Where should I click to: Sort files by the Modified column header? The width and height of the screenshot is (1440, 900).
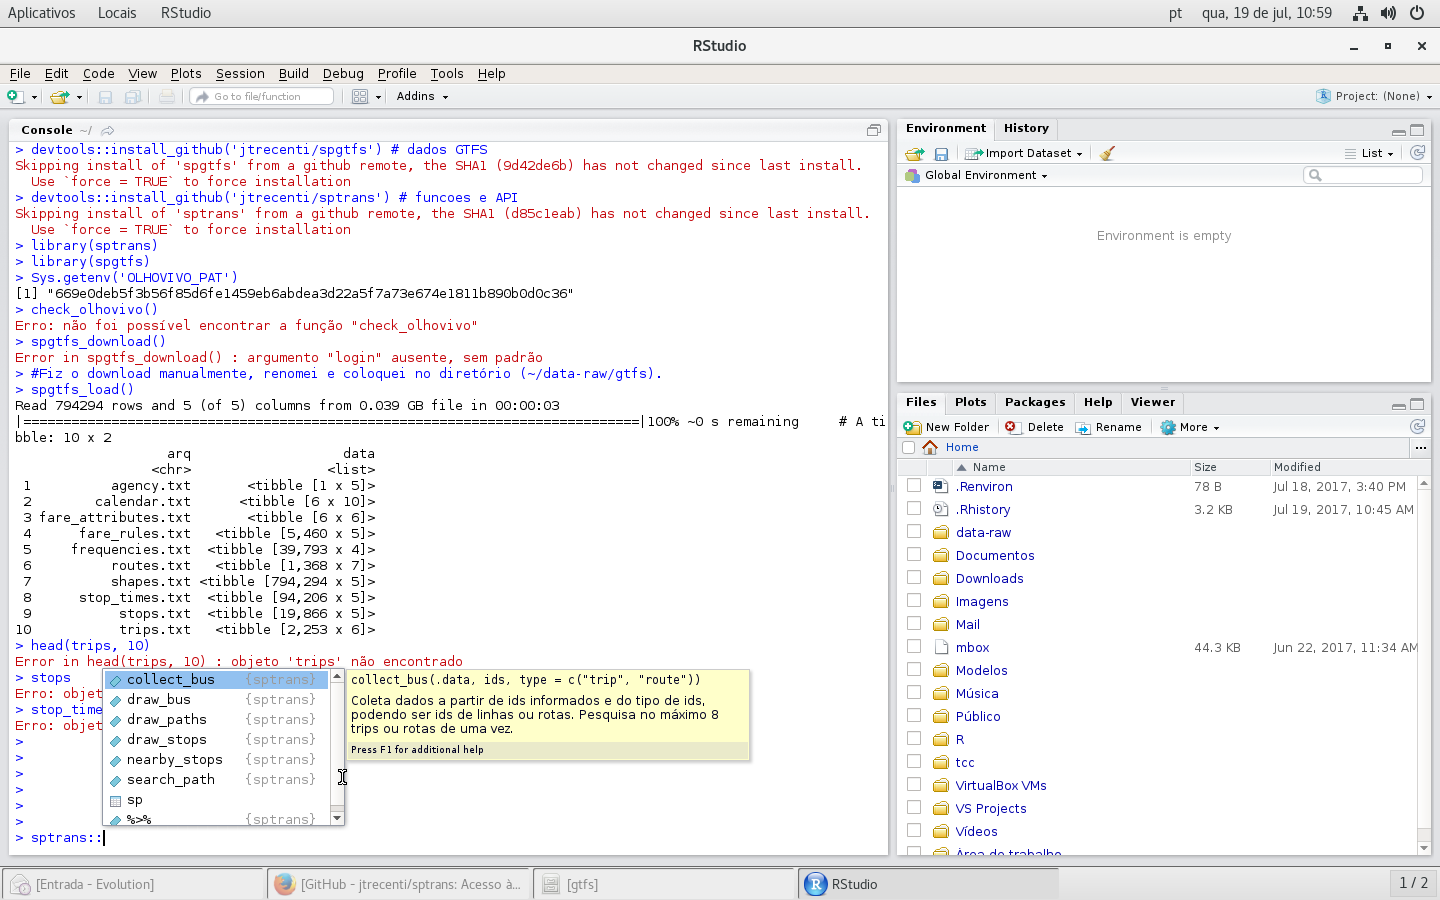coord(1342,467)
